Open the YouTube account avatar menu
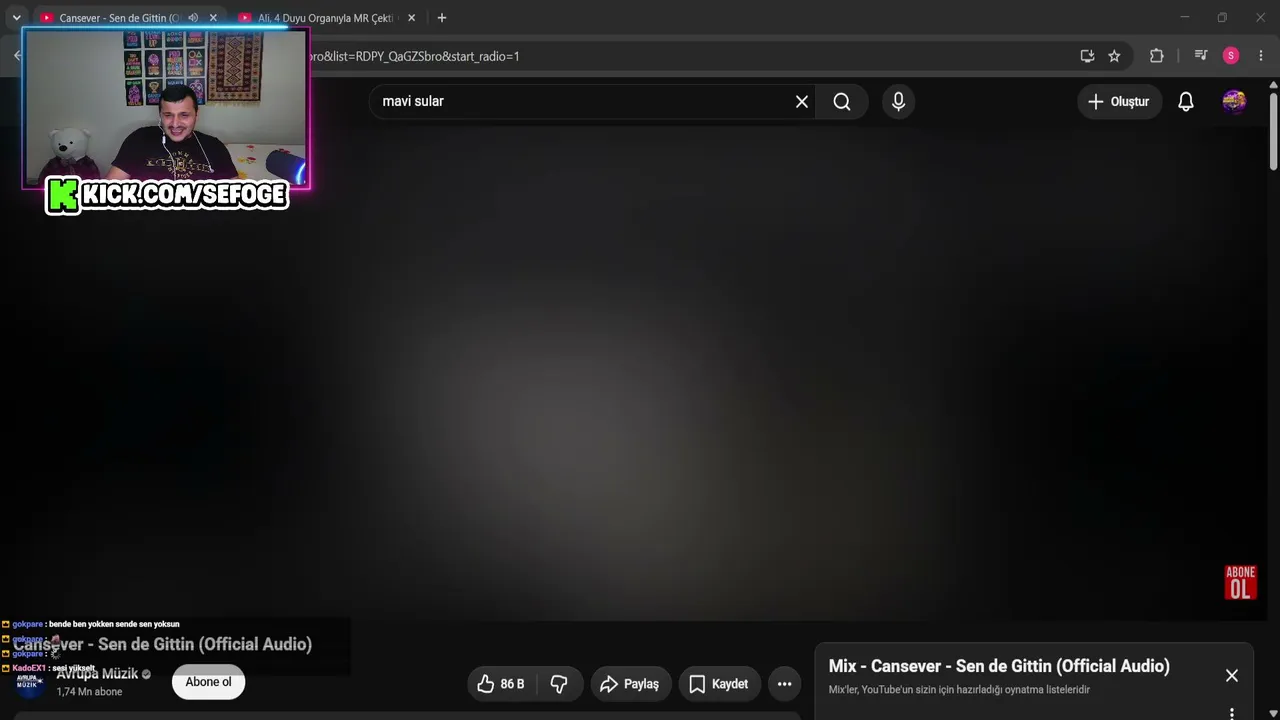Viewport: 1280px width, 720px height. click(1234, 101)
